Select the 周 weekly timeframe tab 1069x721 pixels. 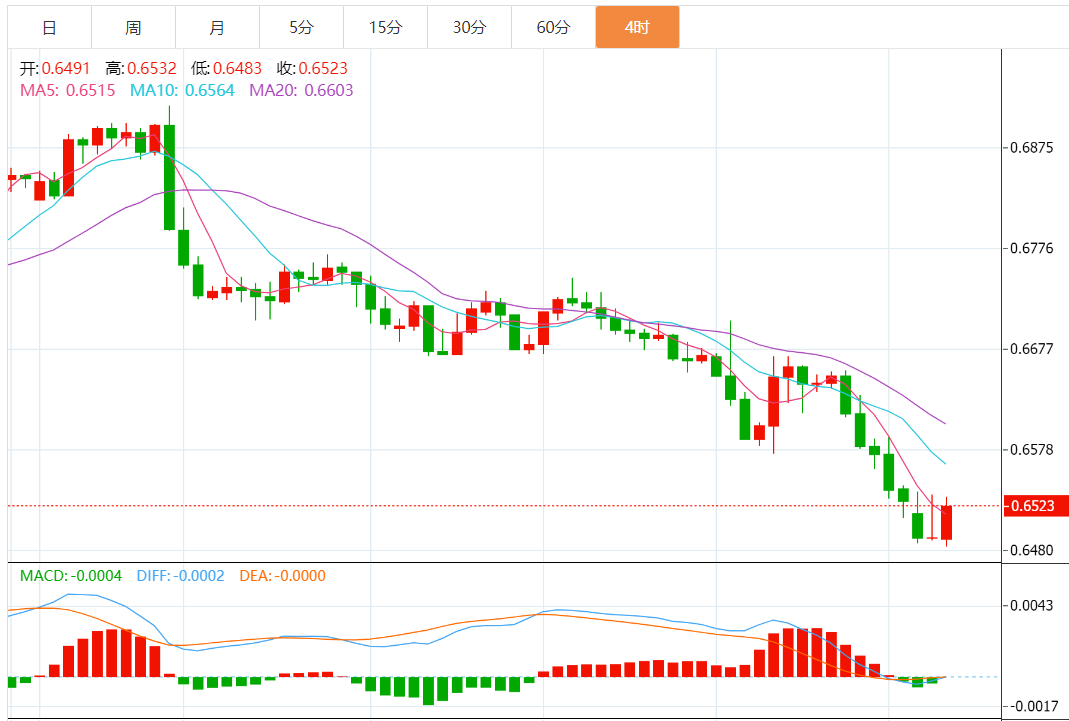pos(134,27)
